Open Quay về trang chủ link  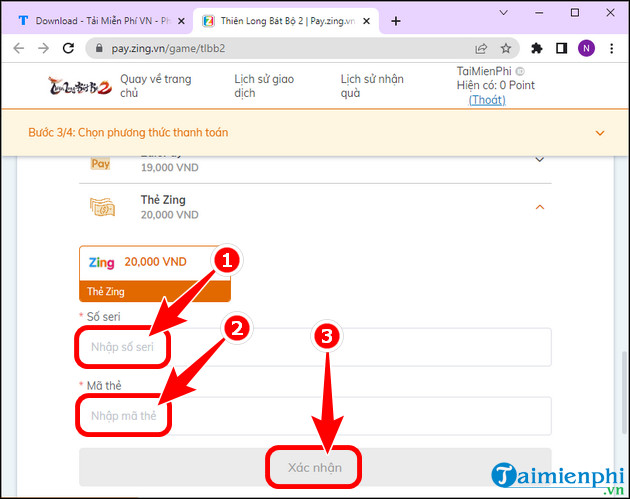click(155, 86)
